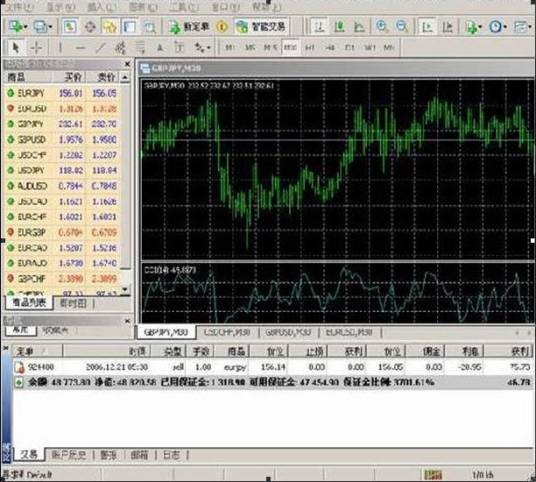Draw a vertical line tool
The image size is (536, 482).
point(60,48)
